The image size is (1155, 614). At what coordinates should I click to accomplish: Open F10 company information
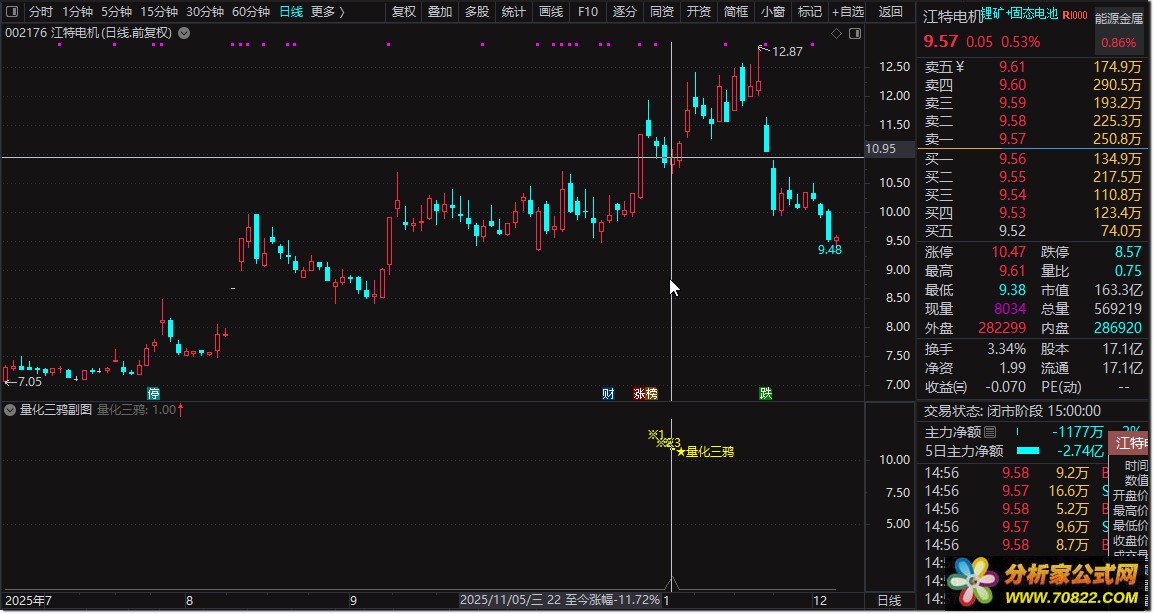(588, 12)
